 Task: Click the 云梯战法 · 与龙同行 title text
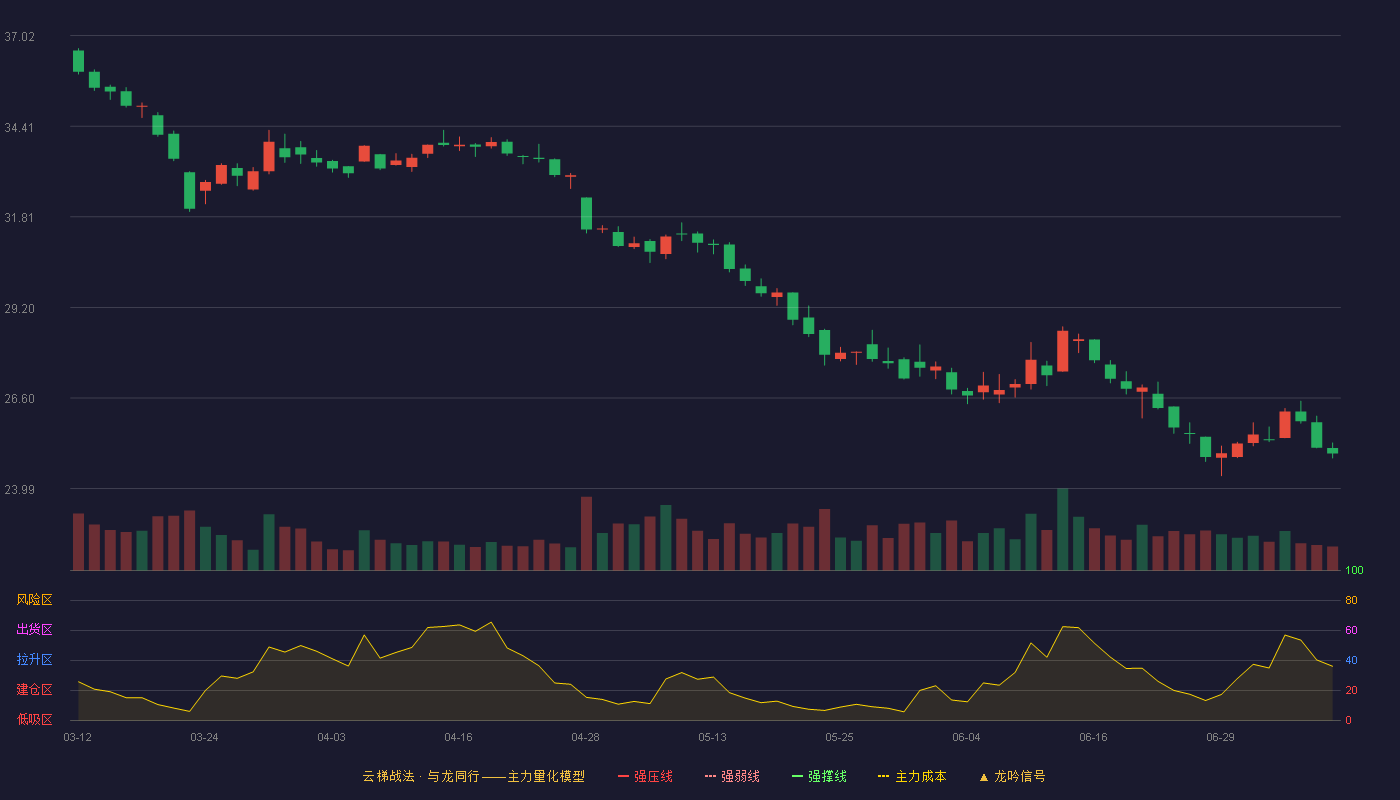pyautogui.click(x=421, y=776)
